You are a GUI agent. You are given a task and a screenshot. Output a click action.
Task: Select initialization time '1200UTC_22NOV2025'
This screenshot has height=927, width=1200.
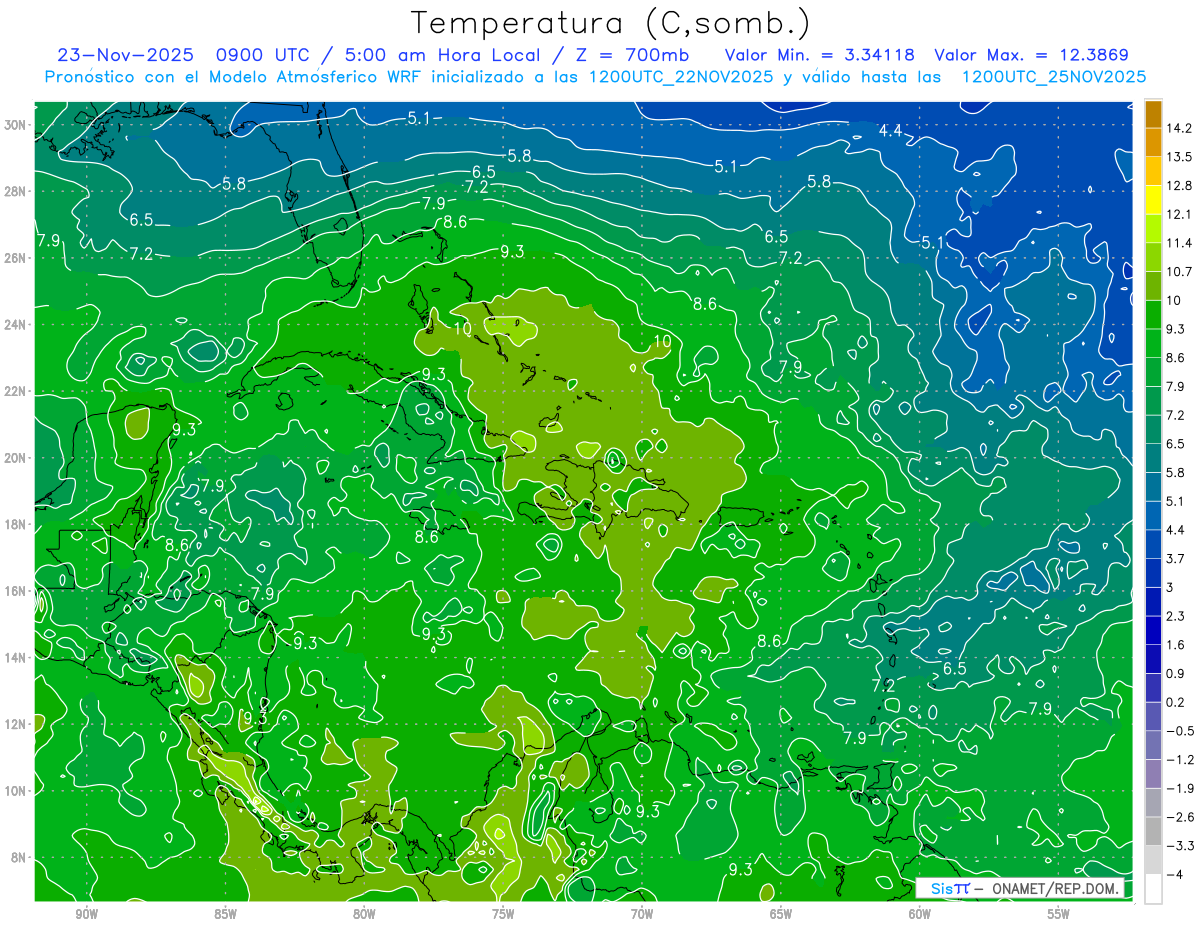(x=680, y=76)
